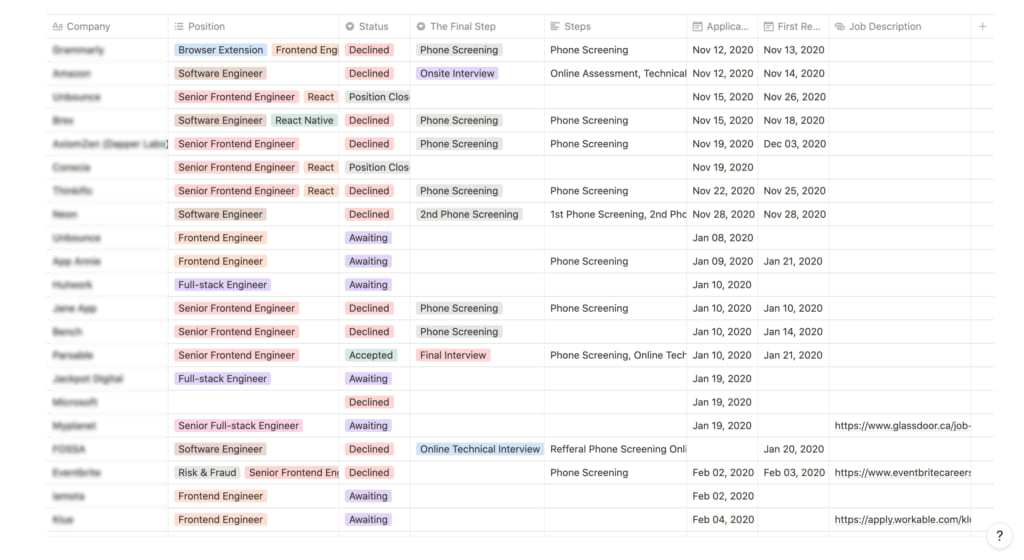Click Declined status in Online Technical Interview row

point(369,450)
